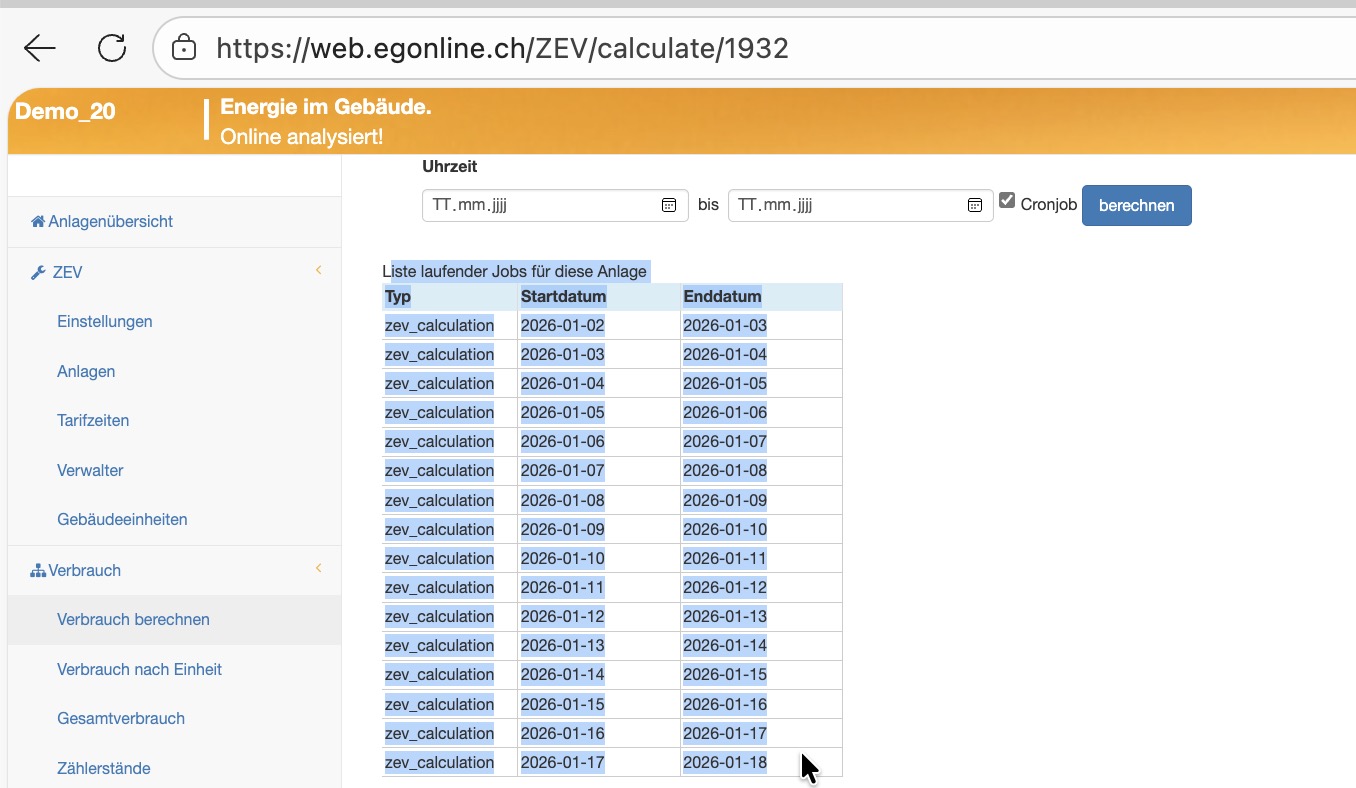Open the Zählerstände link
Screen dimensions: 1356x788
point(104,768)
